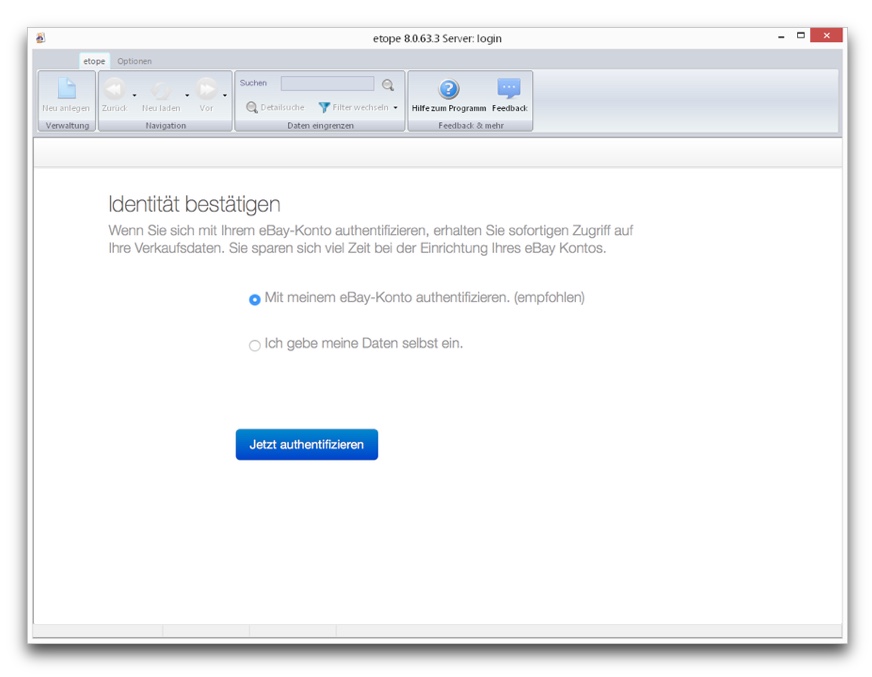Open the Filter wechseln dropdown arrow
The width and height of the screenshot is (872, 677).
pos(395,107)
